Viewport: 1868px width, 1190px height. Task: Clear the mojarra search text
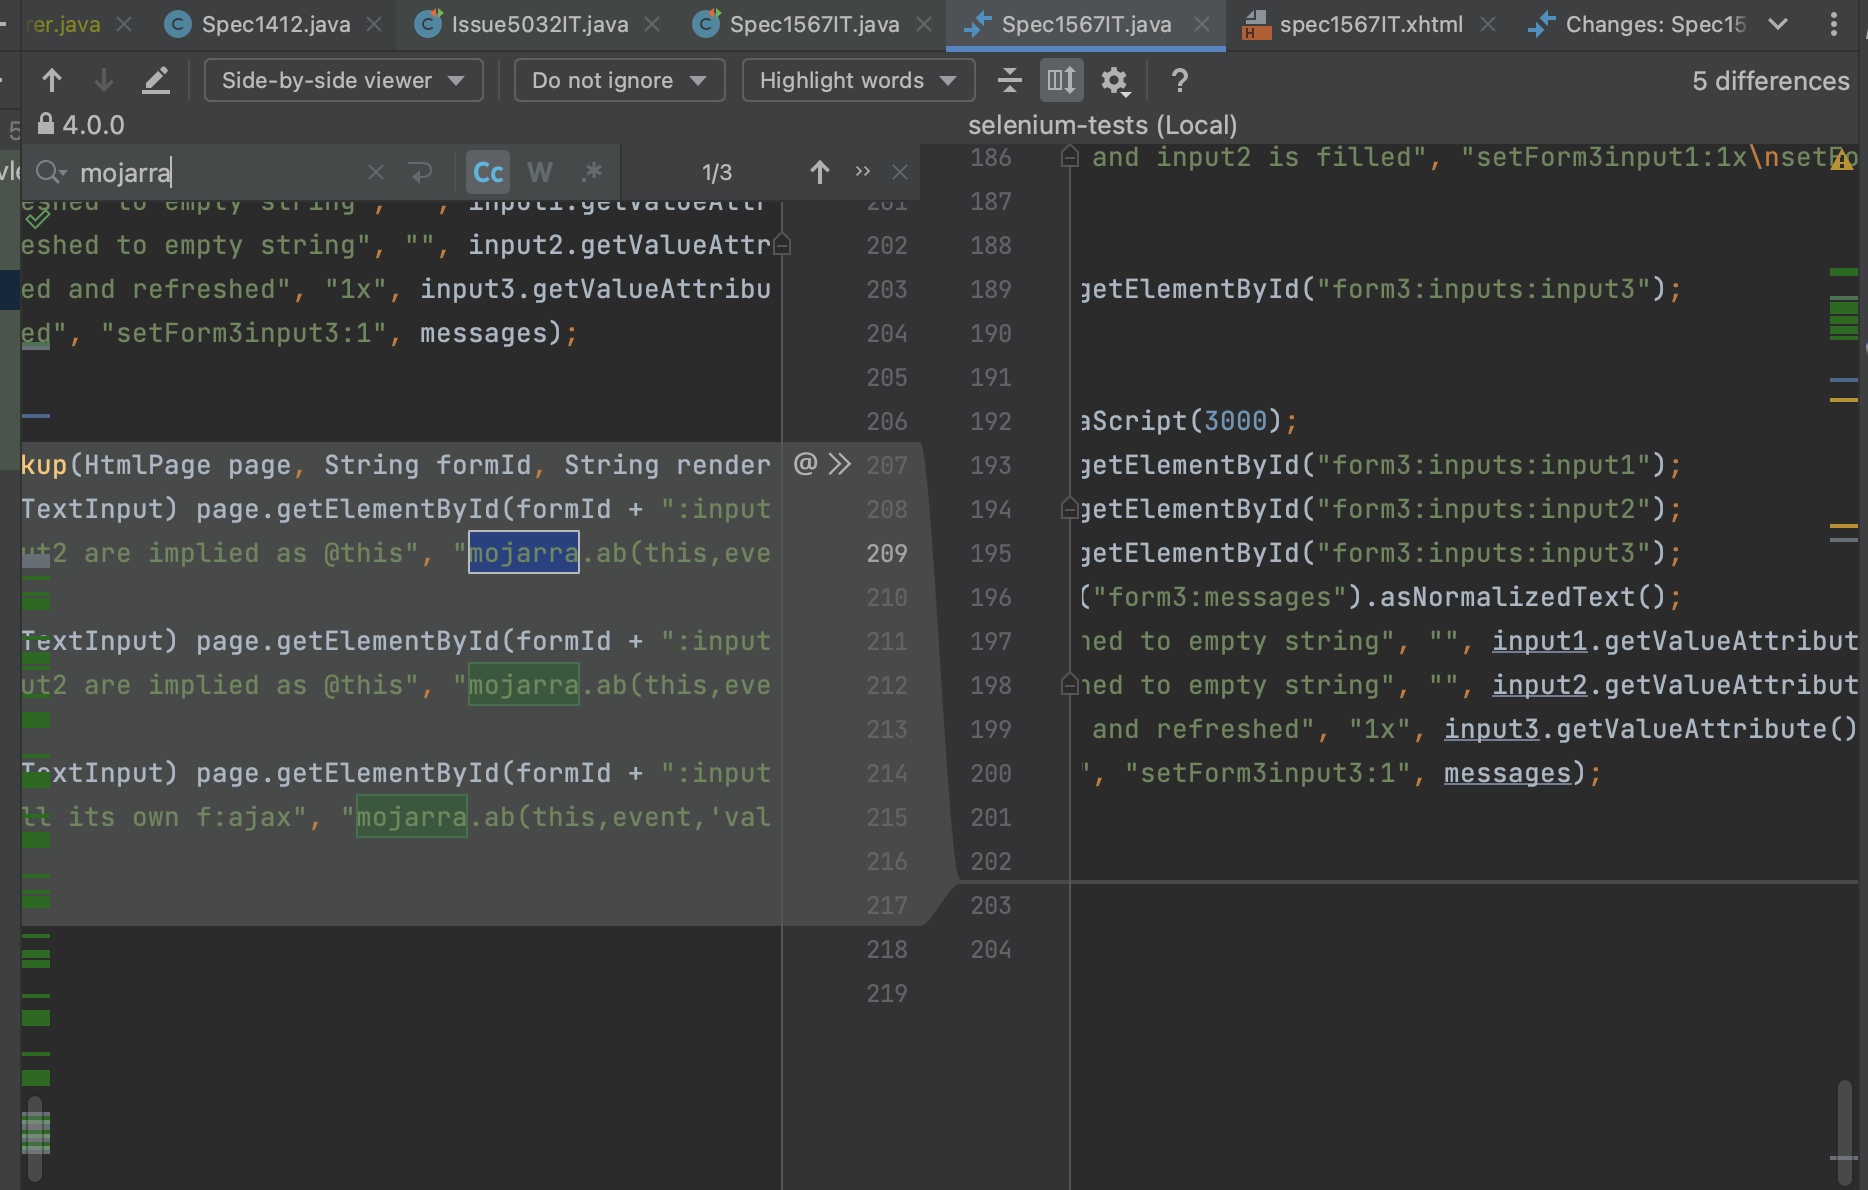click(375, 172)
